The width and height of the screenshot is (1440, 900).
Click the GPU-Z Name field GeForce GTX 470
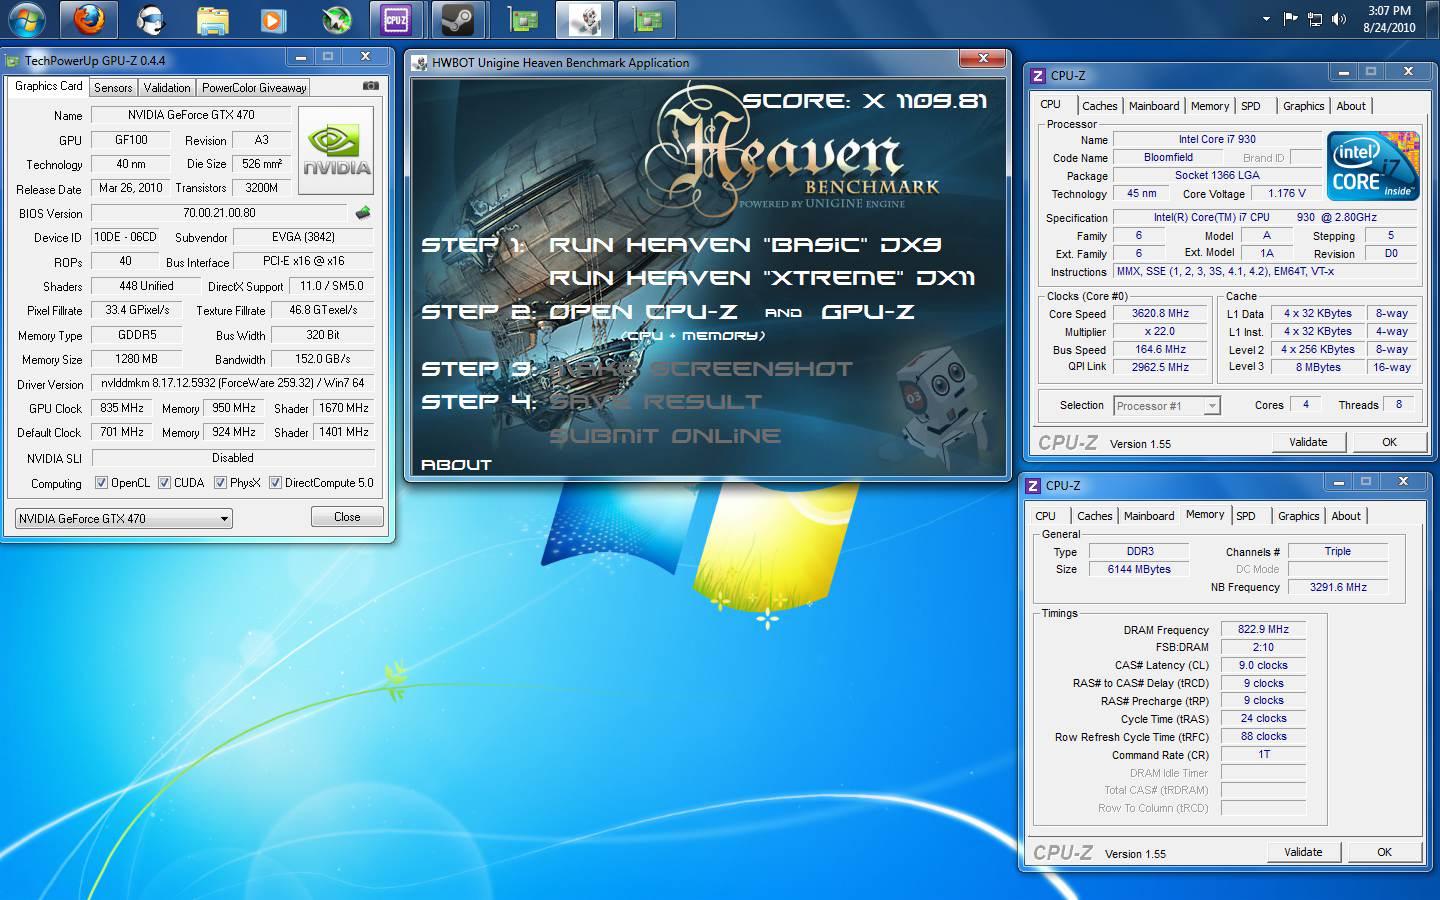click(x=191, y=115)
